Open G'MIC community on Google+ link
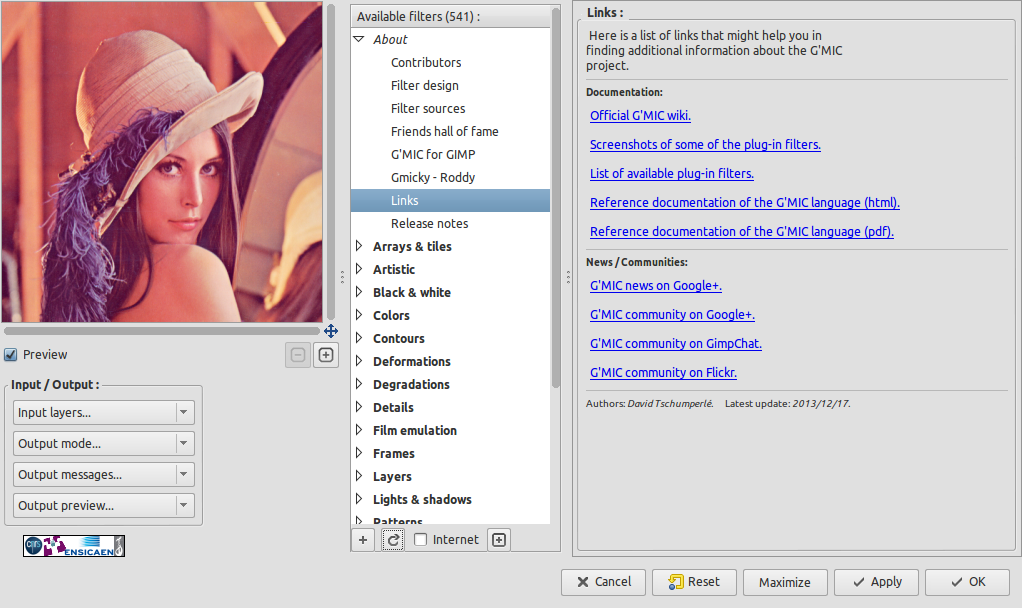The height and width of the screenshot is (608, 1022). [x=672, y=315]
